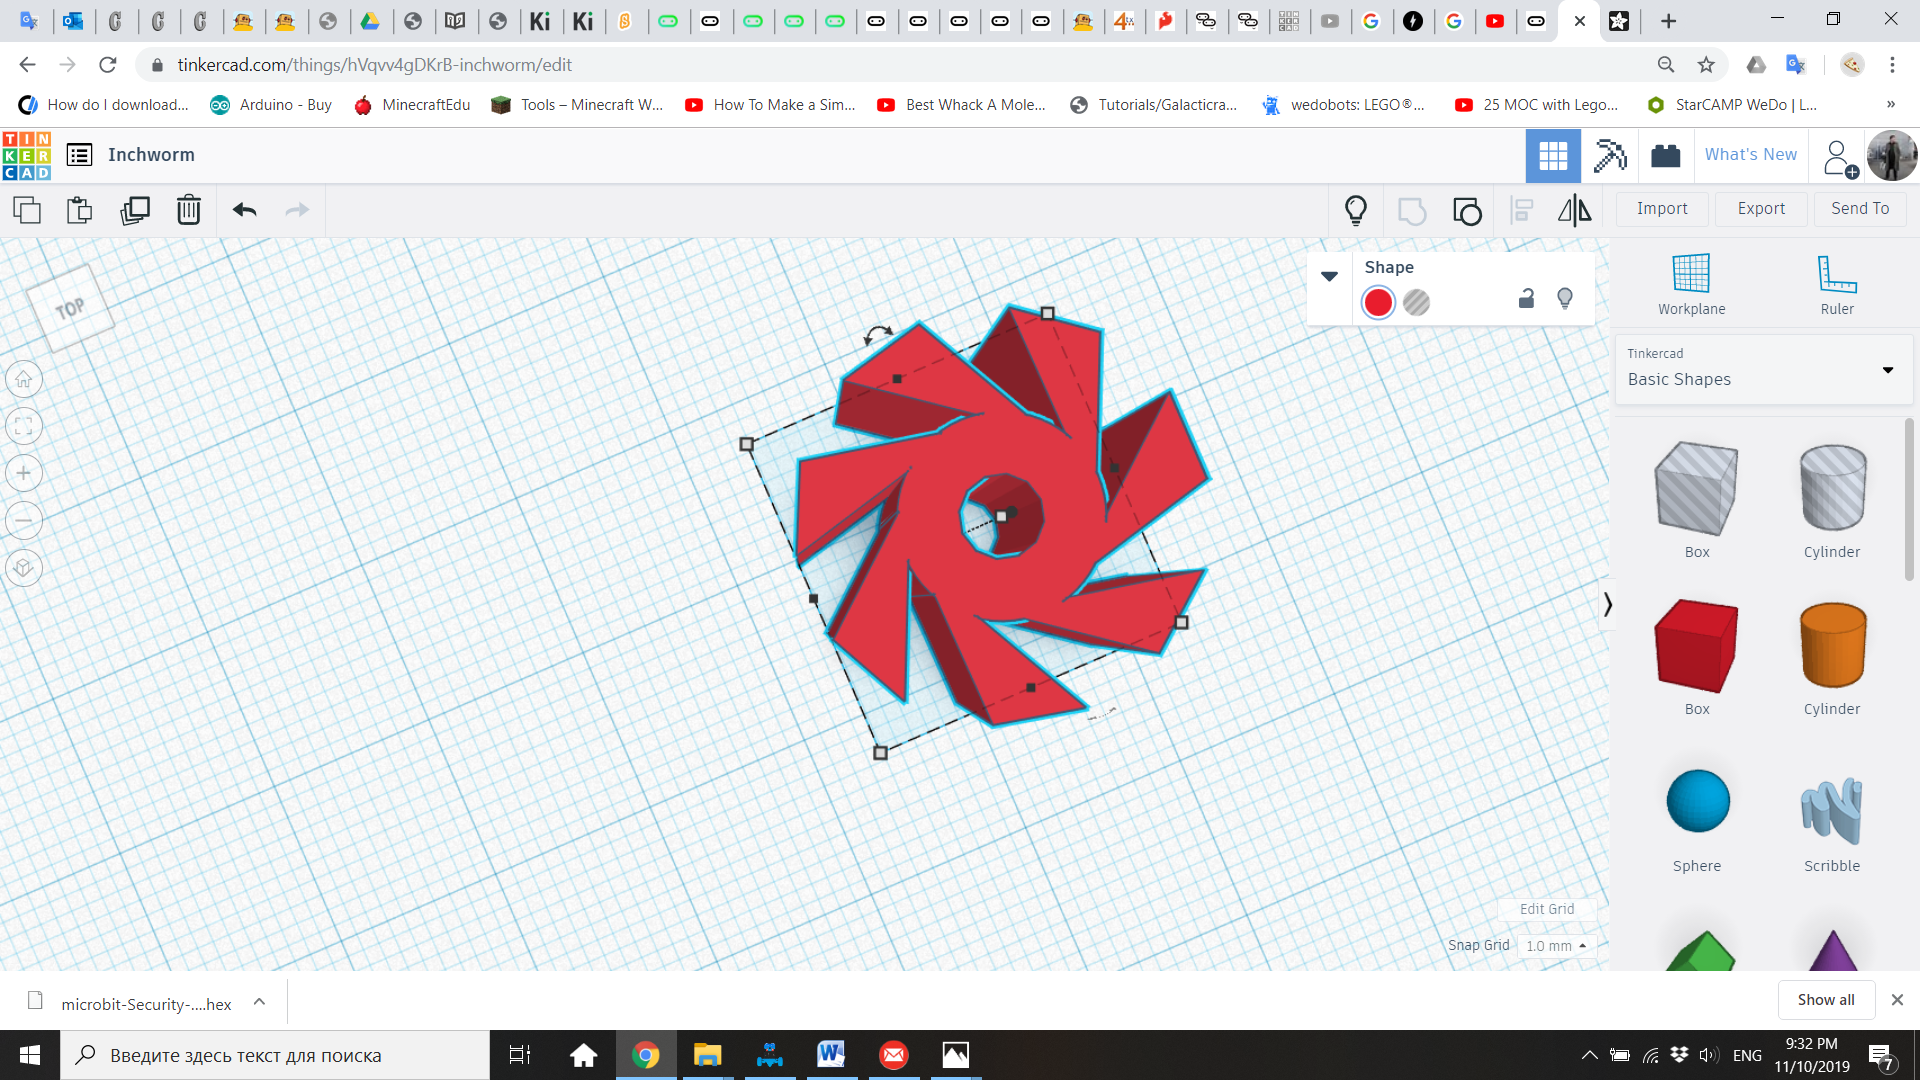Toggle shape visibility lightbulb in panel
The width and height of the screenshot is (1920, 1080).
pos(1565,298)
